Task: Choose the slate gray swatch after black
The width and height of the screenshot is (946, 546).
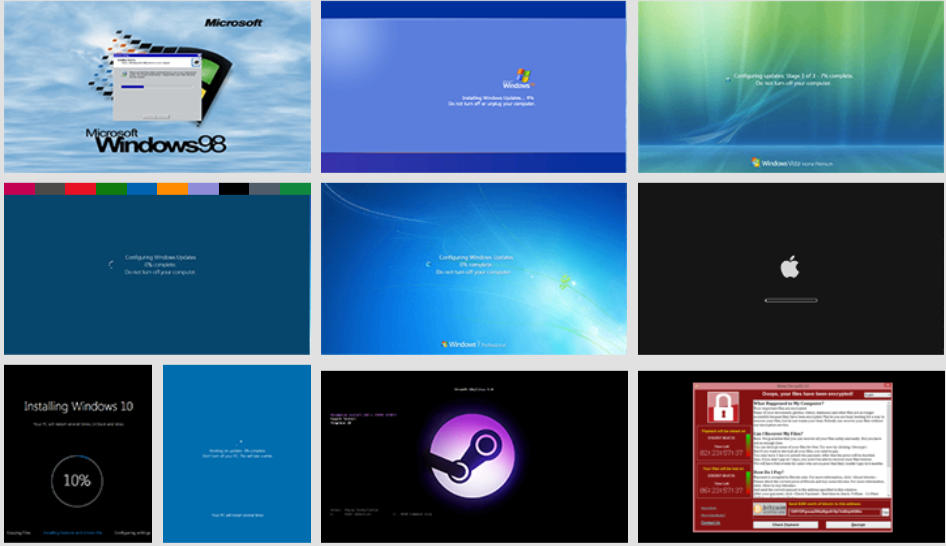Action: tap(265, 189)
